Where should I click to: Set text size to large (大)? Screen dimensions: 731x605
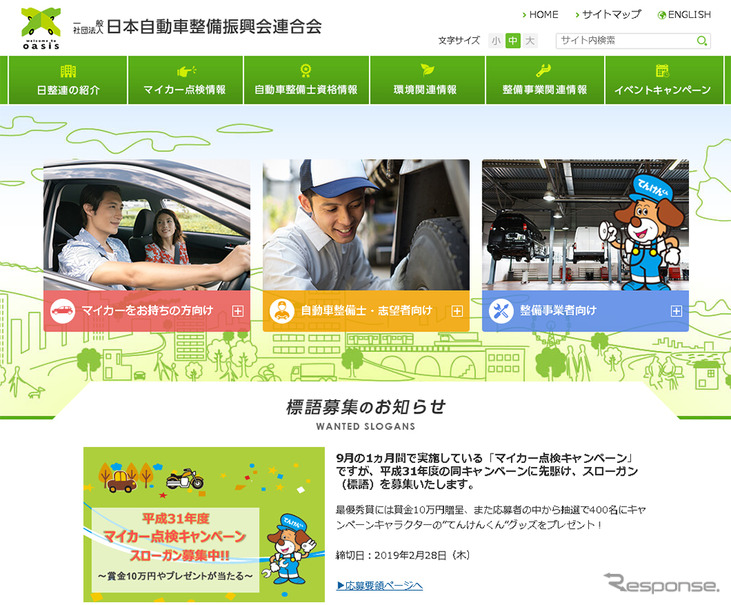[x=530, y=41]
